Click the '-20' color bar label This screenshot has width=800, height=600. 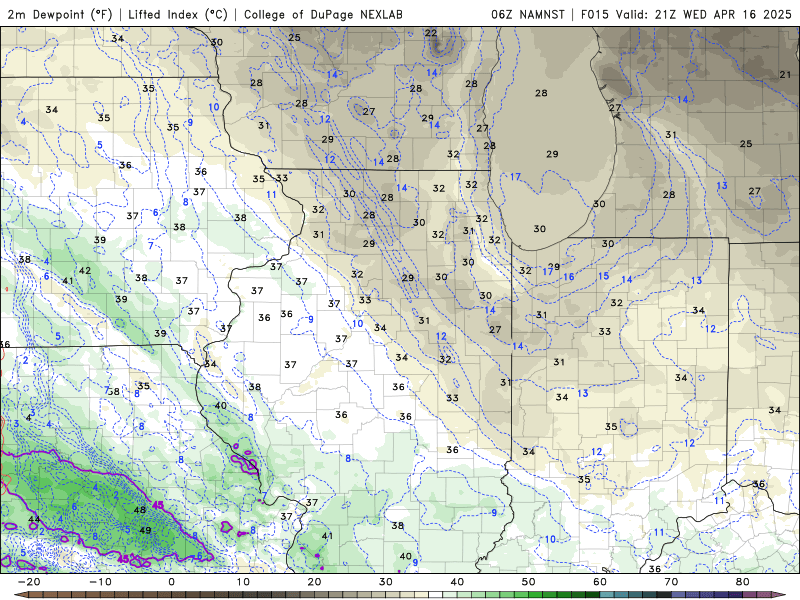(29, 582)
